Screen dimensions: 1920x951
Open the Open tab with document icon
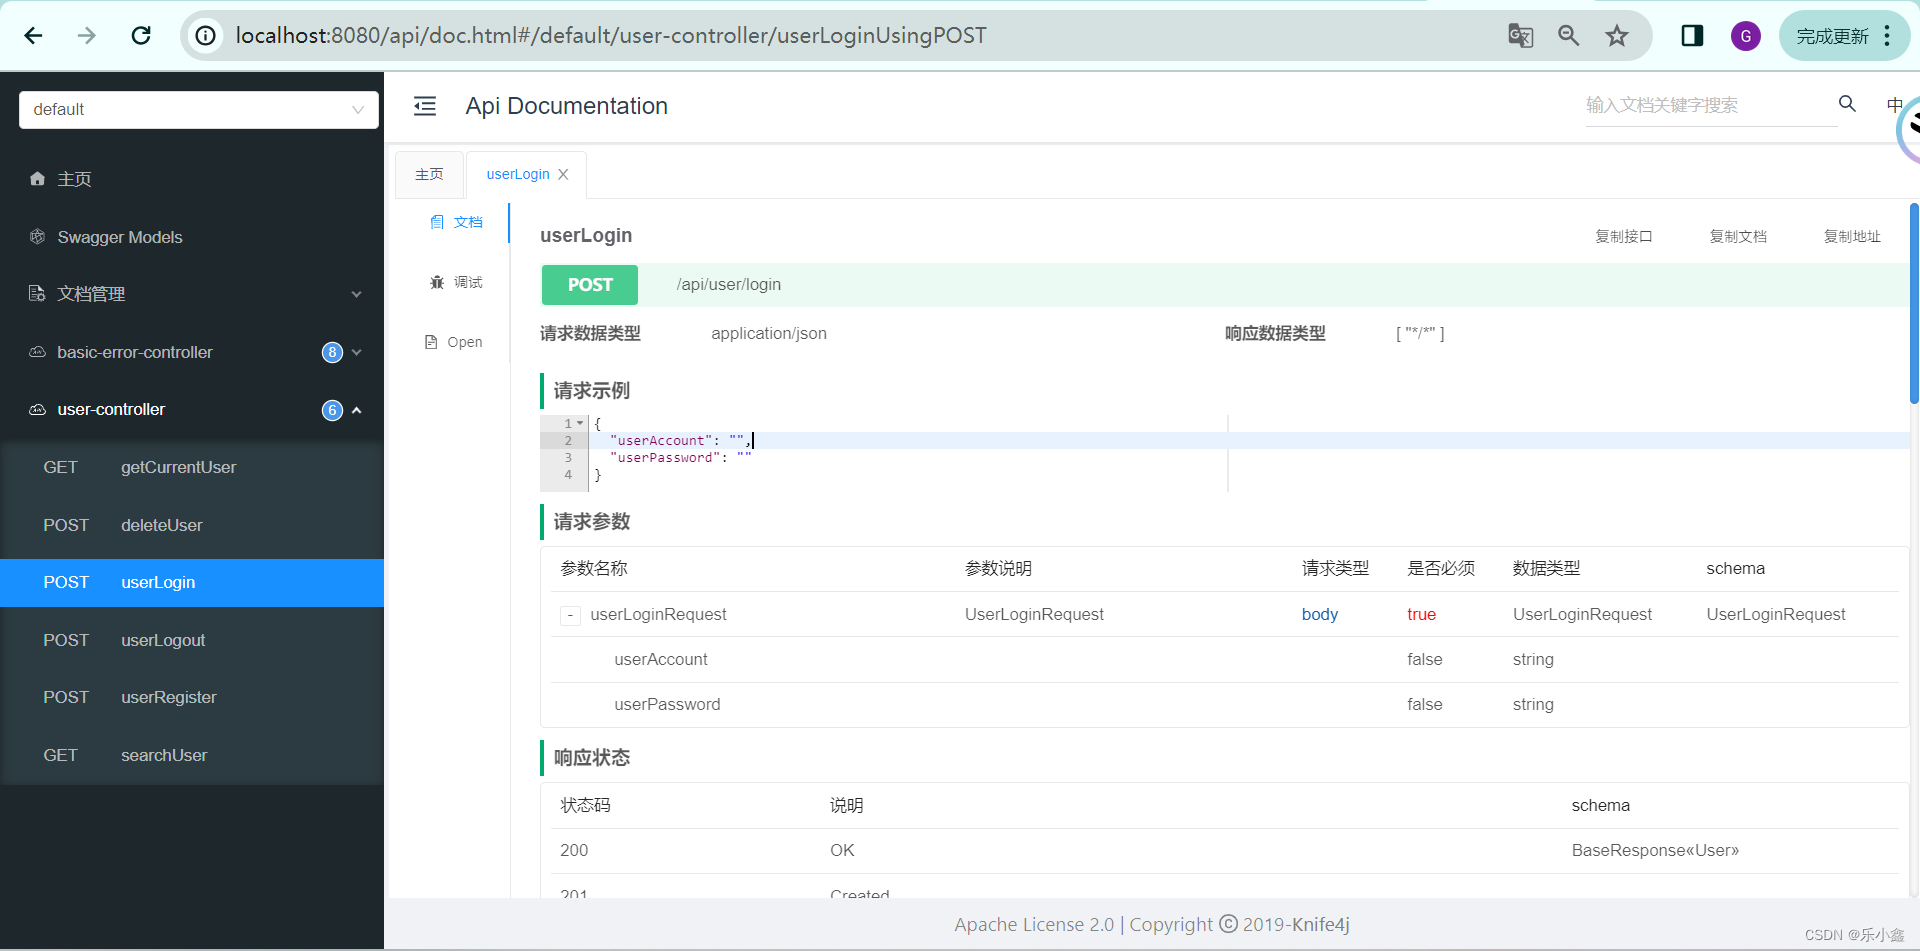click(x=454, y=341)
